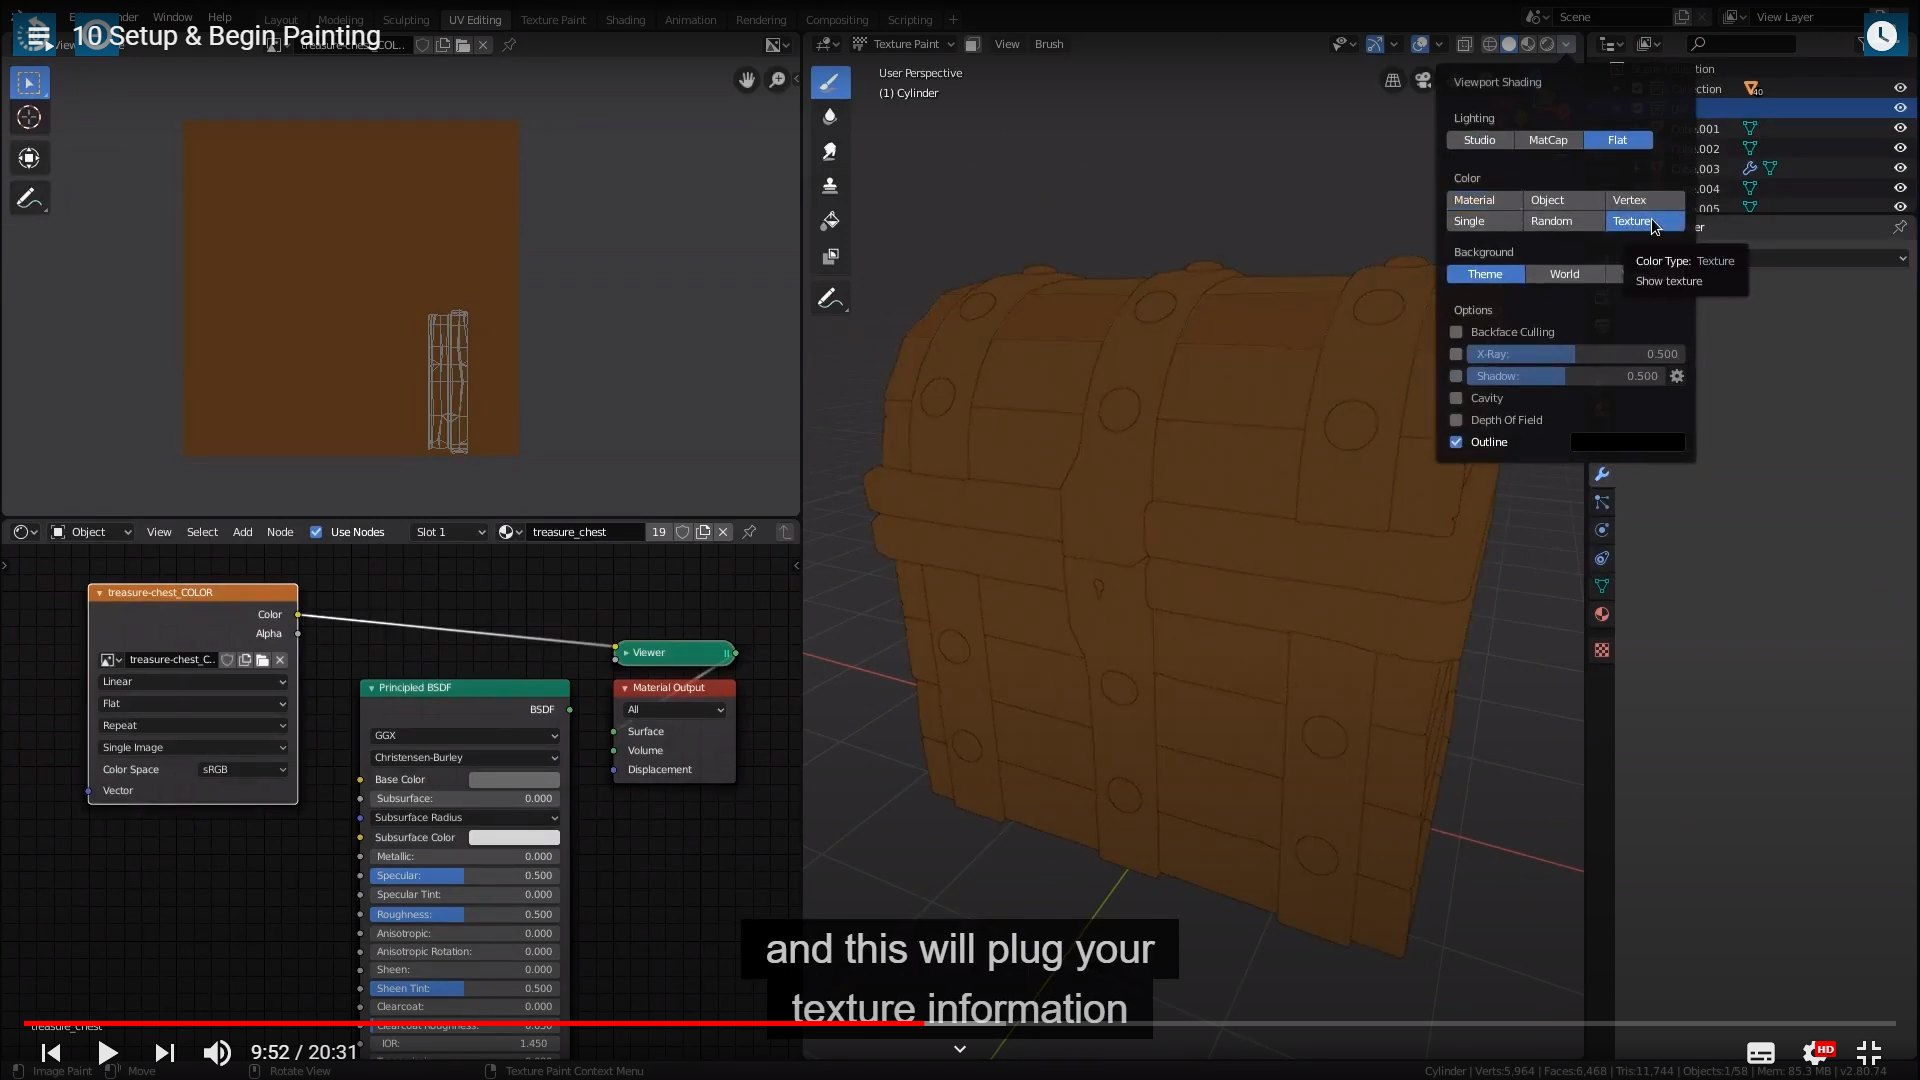Select the Fill bucket paint tool
This screenshot has height=1080, width=1920.
(x=830, y=221)
